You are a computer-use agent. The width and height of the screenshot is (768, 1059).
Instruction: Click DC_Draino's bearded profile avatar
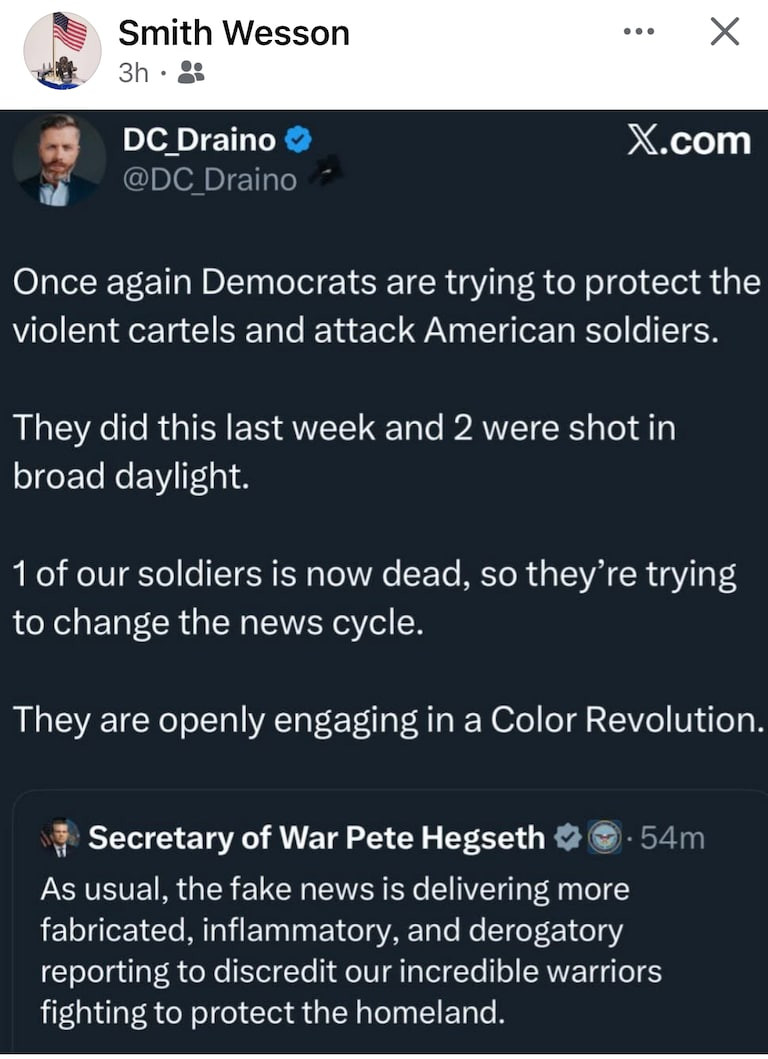point(59,160)
